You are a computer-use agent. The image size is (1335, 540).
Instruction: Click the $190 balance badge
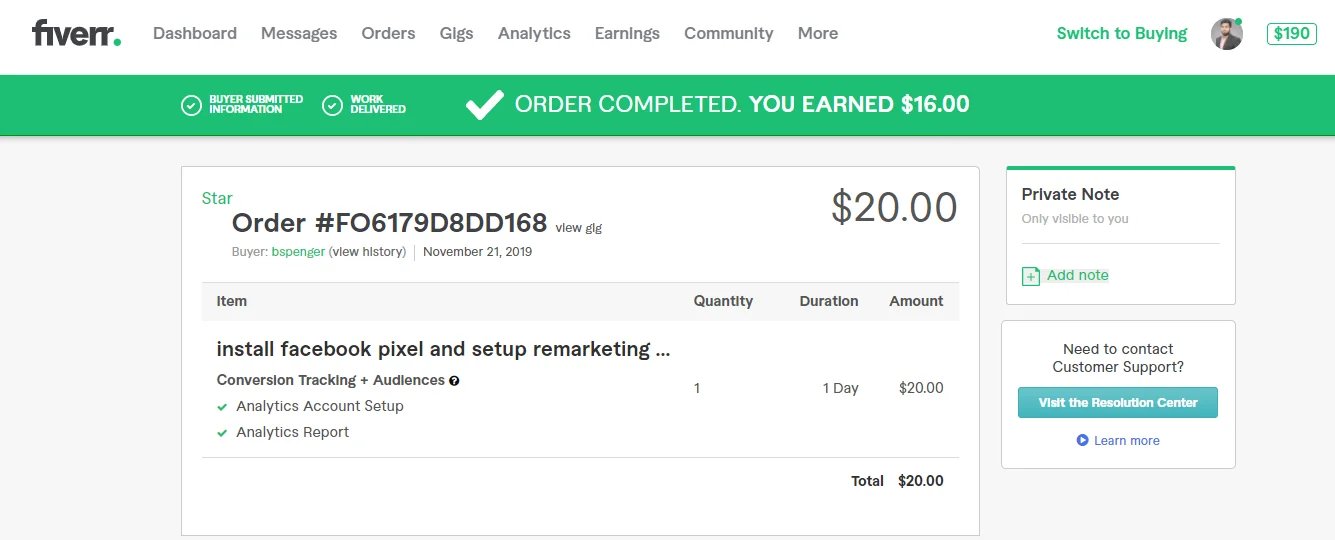tap(1291, 33)
